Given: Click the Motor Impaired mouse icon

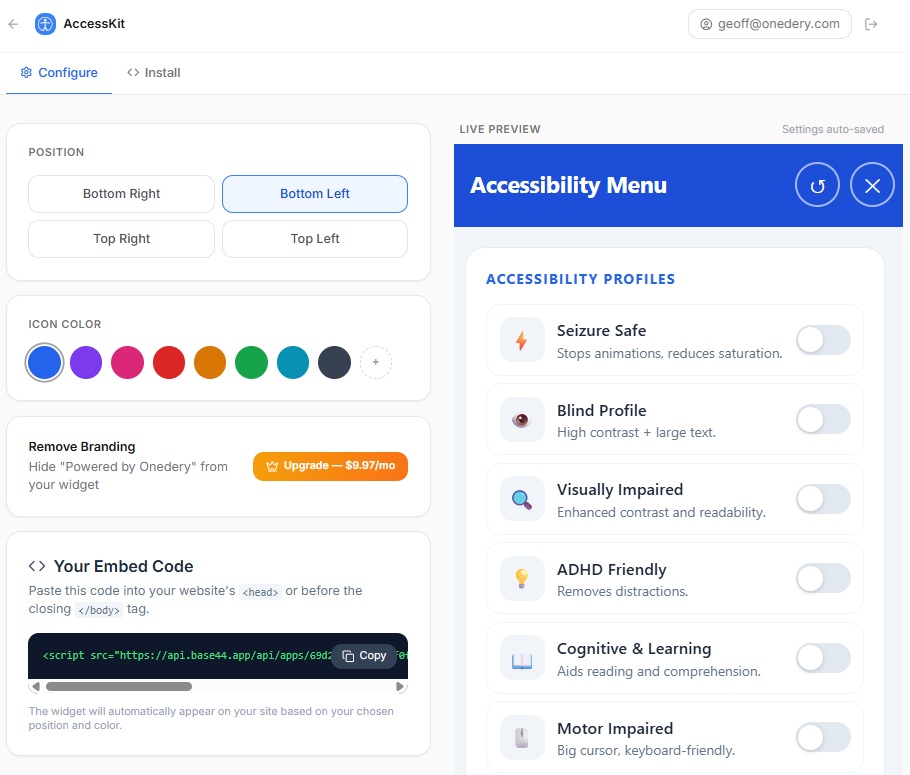Looking at the screenshot, I should tap(522, 738).
